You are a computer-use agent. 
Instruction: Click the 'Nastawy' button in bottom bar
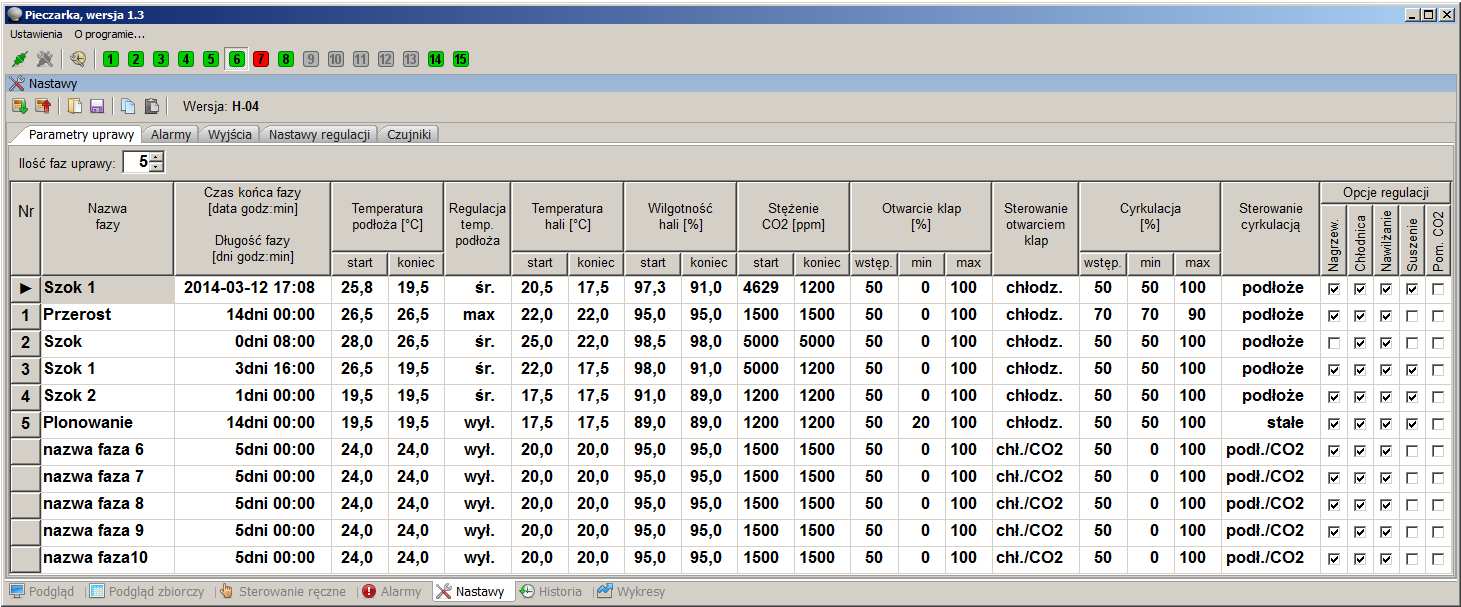(473, 591)
